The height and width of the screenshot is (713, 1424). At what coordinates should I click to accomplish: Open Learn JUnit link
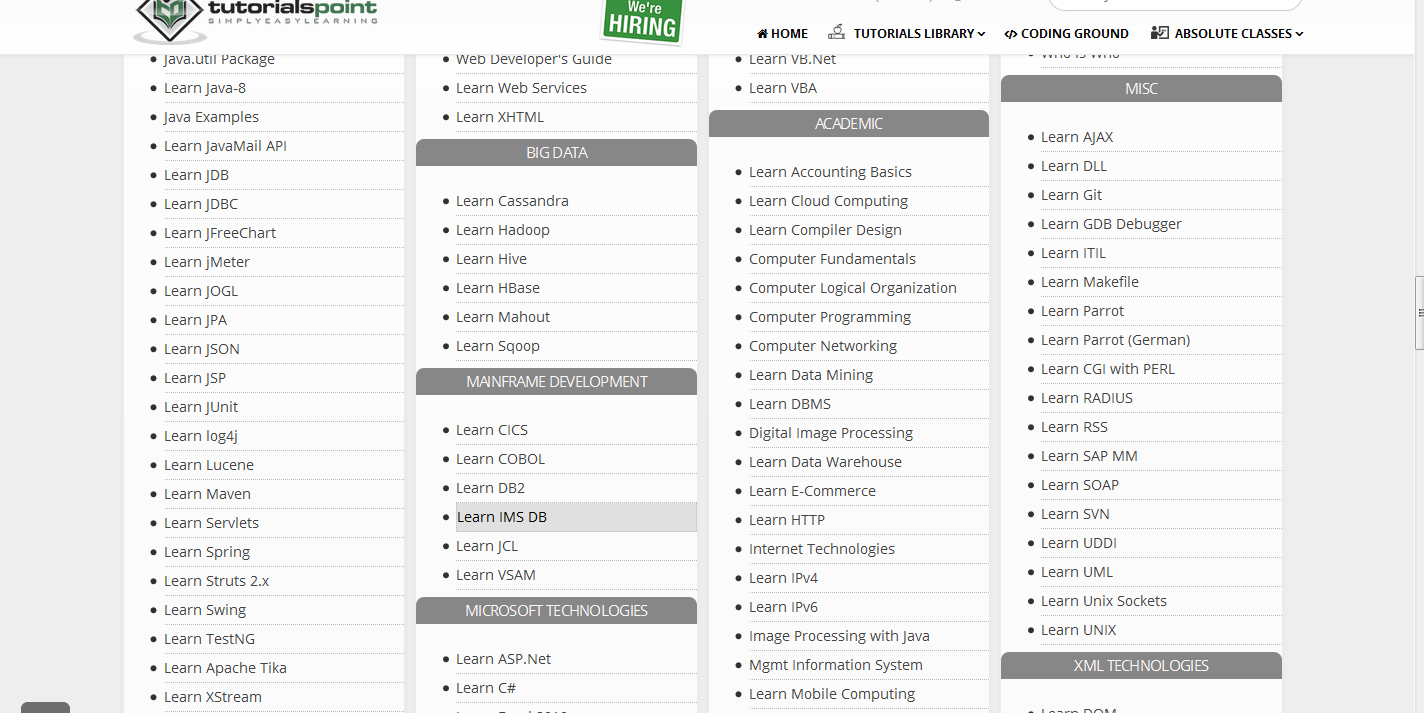click(201, 407)
